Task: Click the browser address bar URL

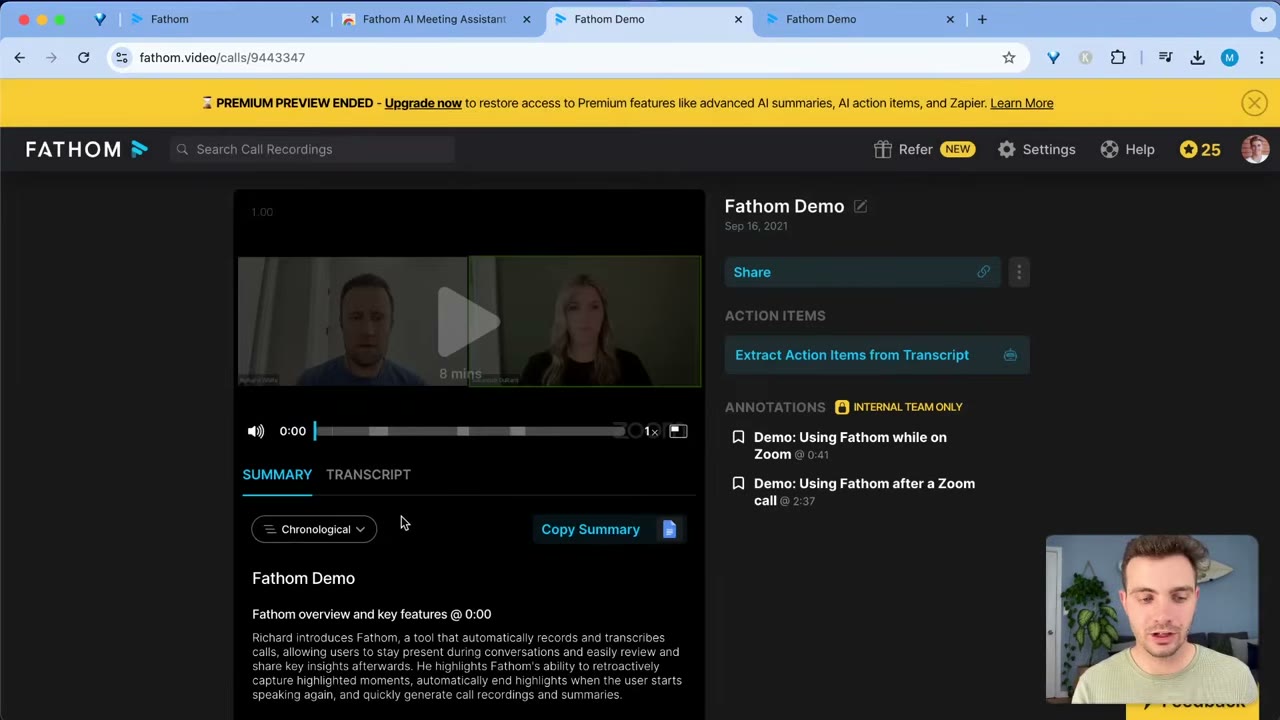Action: pyautogui.click(x=222, y=58)
